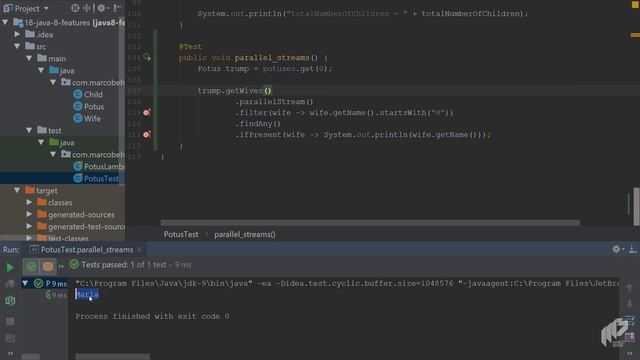
Task: Click the highlighted Maria console output
Action: click(x=87, y=294)
